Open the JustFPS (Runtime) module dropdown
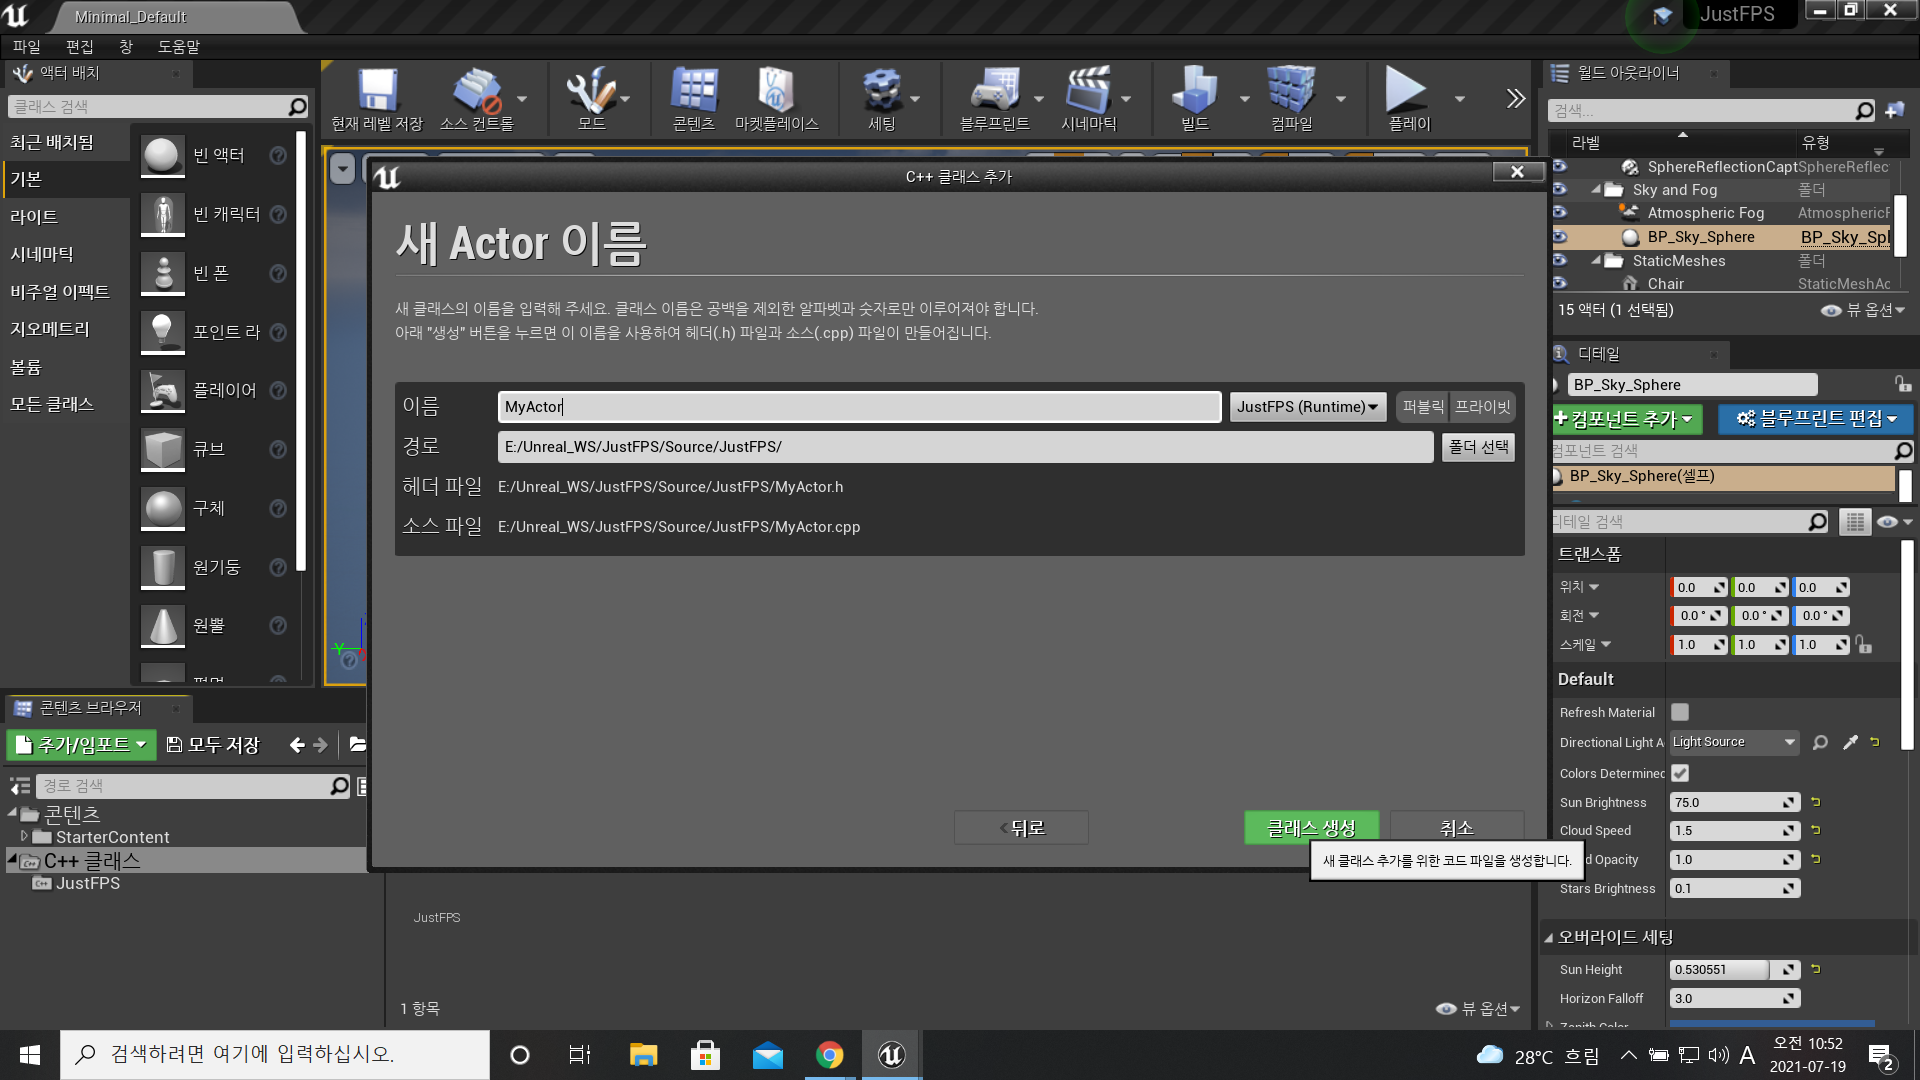Viewport: 1920px width, 1080px height. (1307, 407)
